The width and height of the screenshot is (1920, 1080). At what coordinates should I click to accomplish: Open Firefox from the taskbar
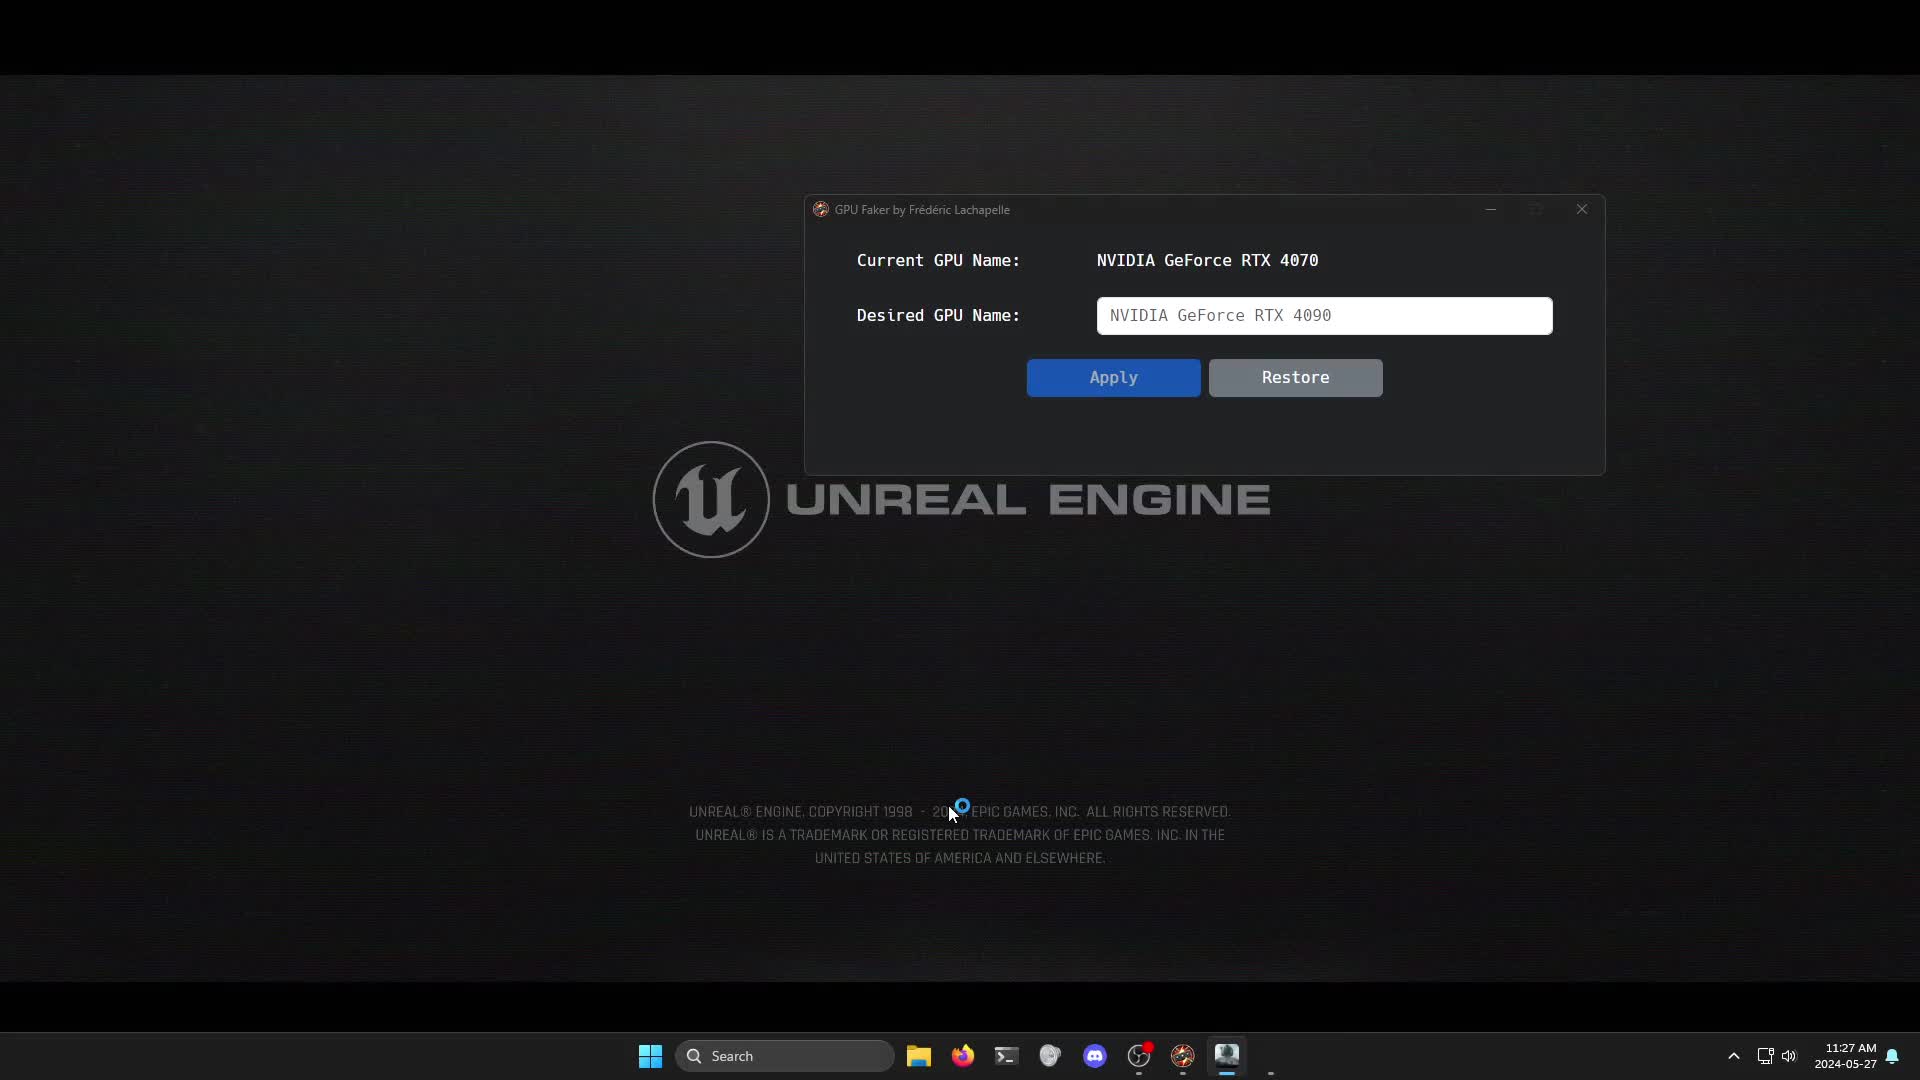pyautogui.click(x=962, y=1056)
